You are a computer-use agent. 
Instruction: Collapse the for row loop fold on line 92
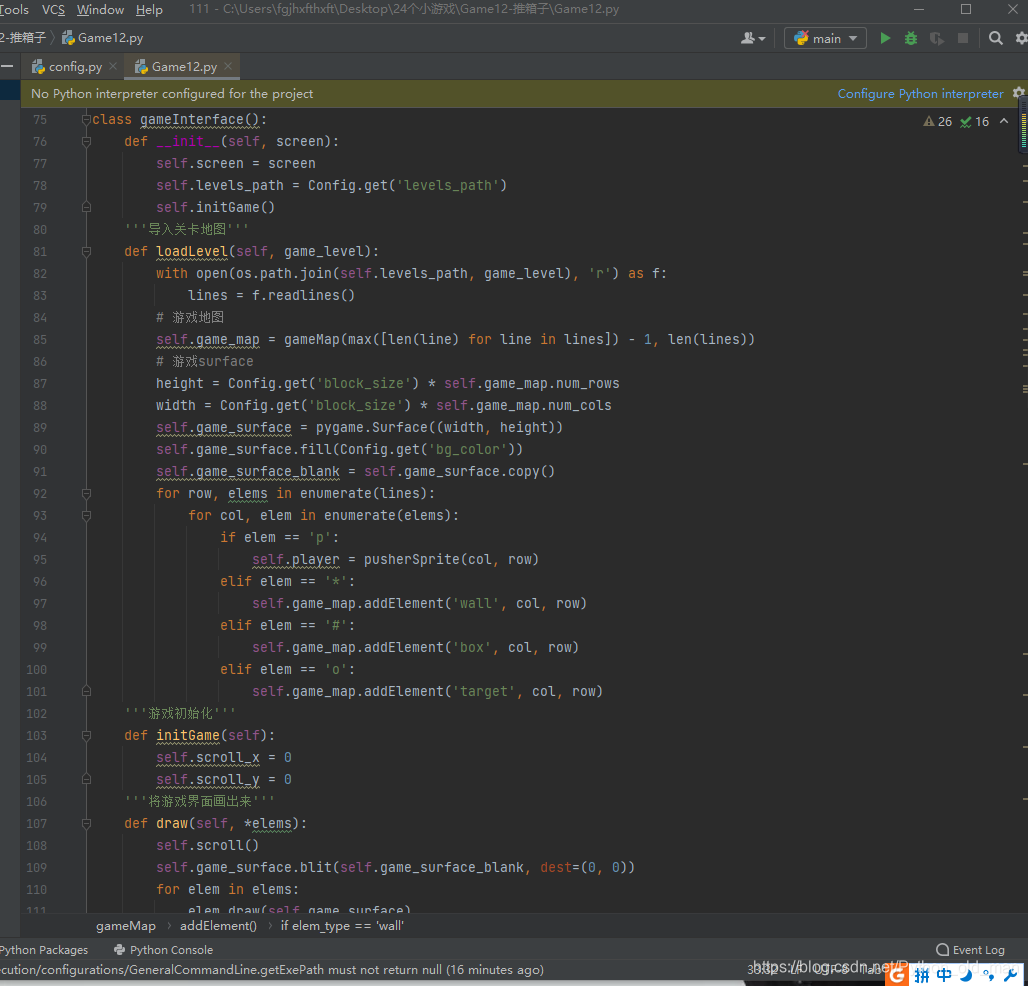[86, 494]
